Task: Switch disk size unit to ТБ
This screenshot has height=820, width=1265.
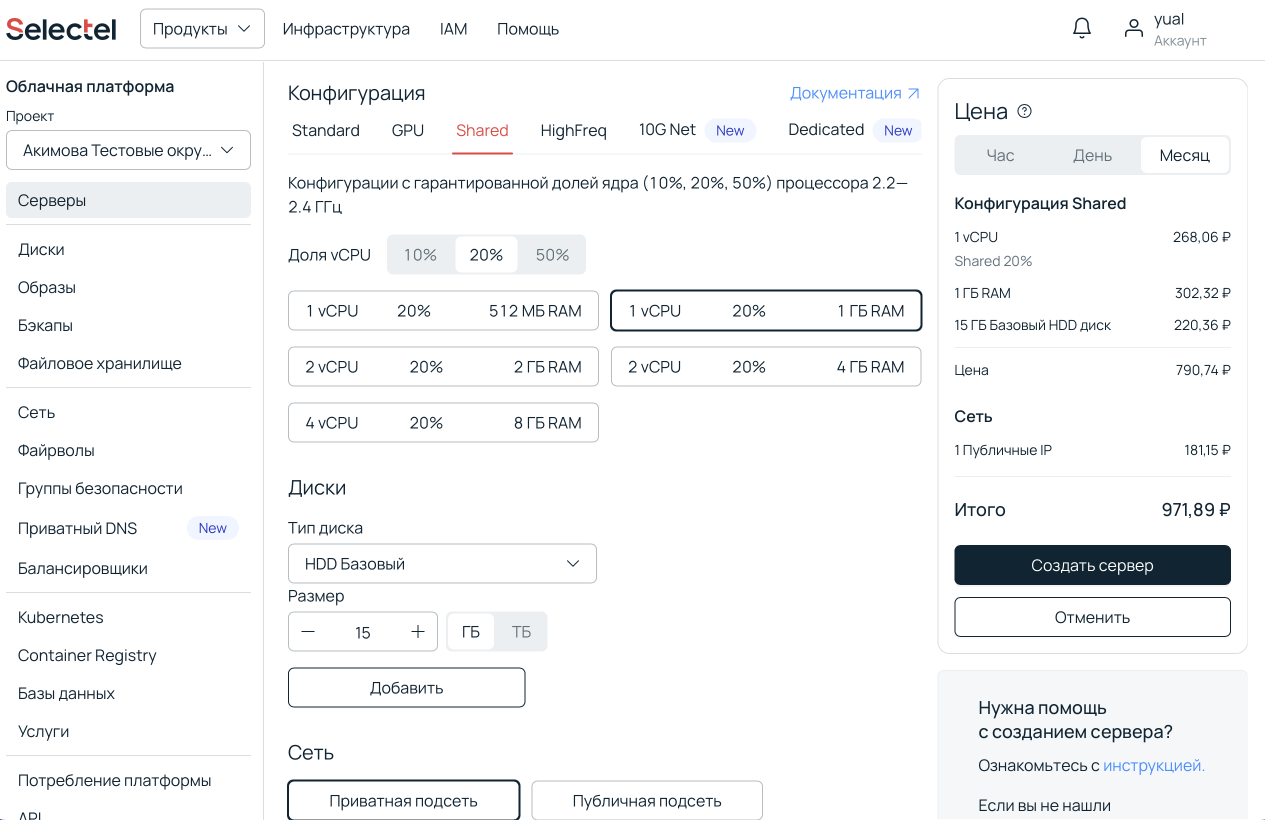Action: click(x=521, y=632)
